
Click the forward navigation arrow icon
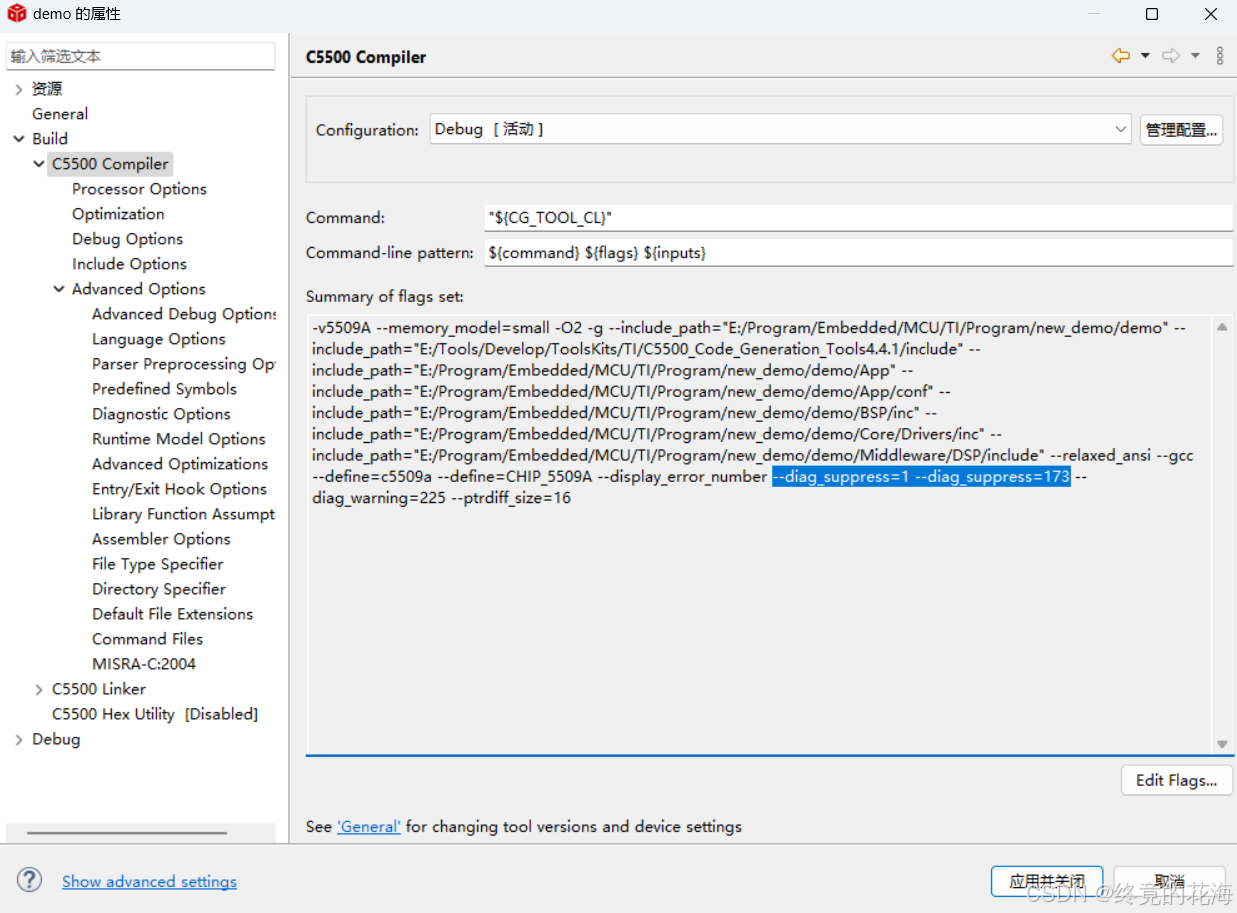tap(1171, 56)
